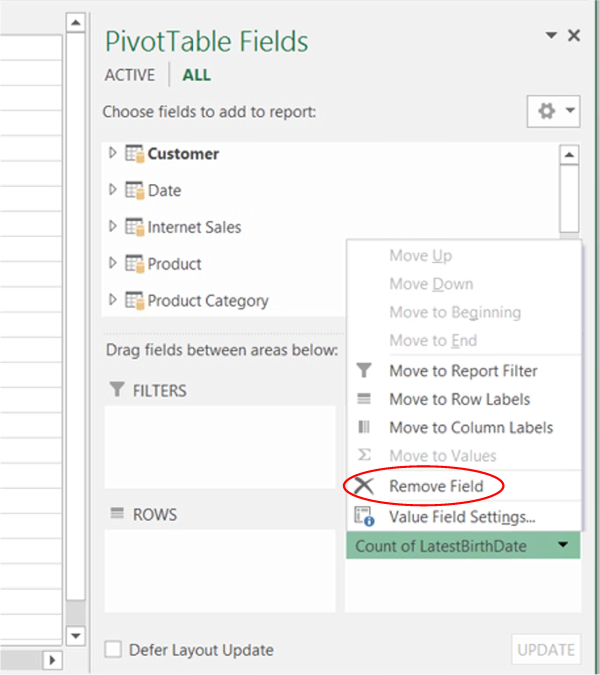This screenshot has width=600, height=675.
Task: Expand the Customer table fields
Action: click(113, 154)
